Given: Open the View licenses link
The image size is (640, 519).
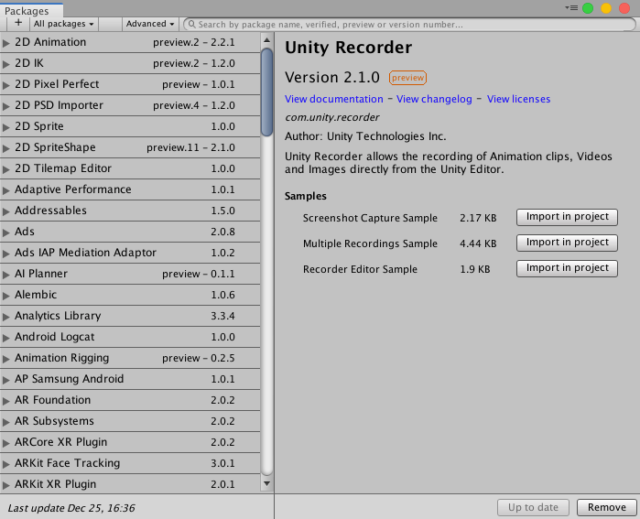Looking at the screenshot, I should [518, 99].
